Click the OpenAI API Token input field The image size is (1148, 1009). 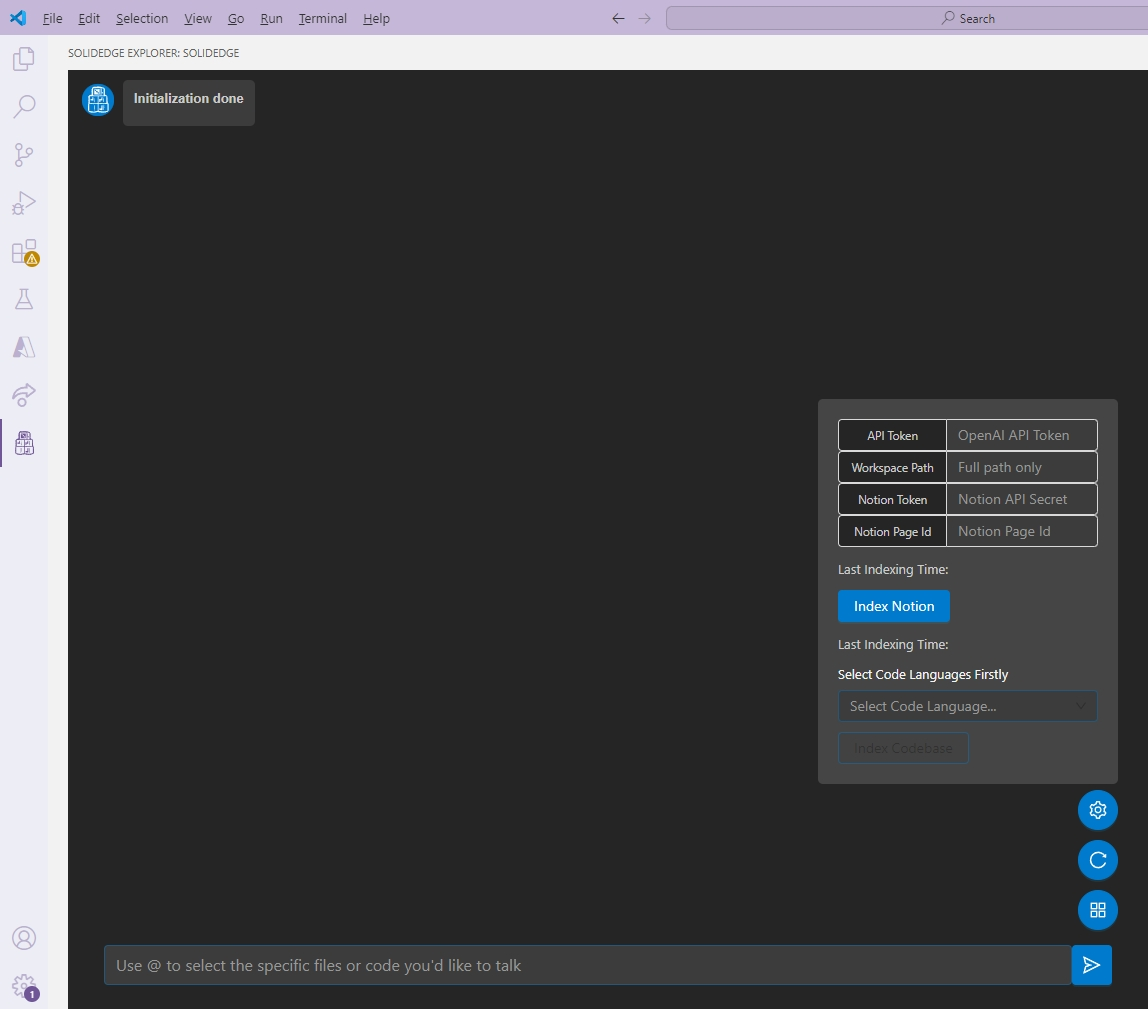tap(1021, 435)
